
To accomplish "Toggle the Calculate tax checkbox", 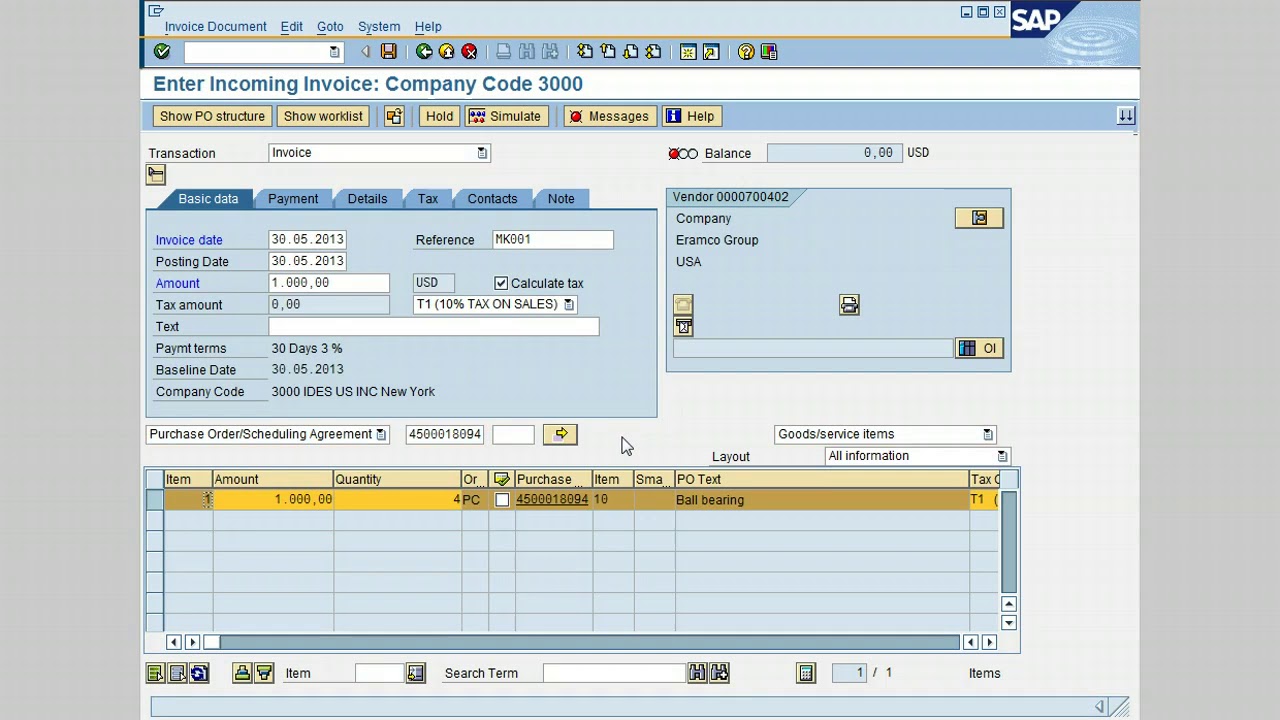I will pyautogui.click(x=501, y=283).
